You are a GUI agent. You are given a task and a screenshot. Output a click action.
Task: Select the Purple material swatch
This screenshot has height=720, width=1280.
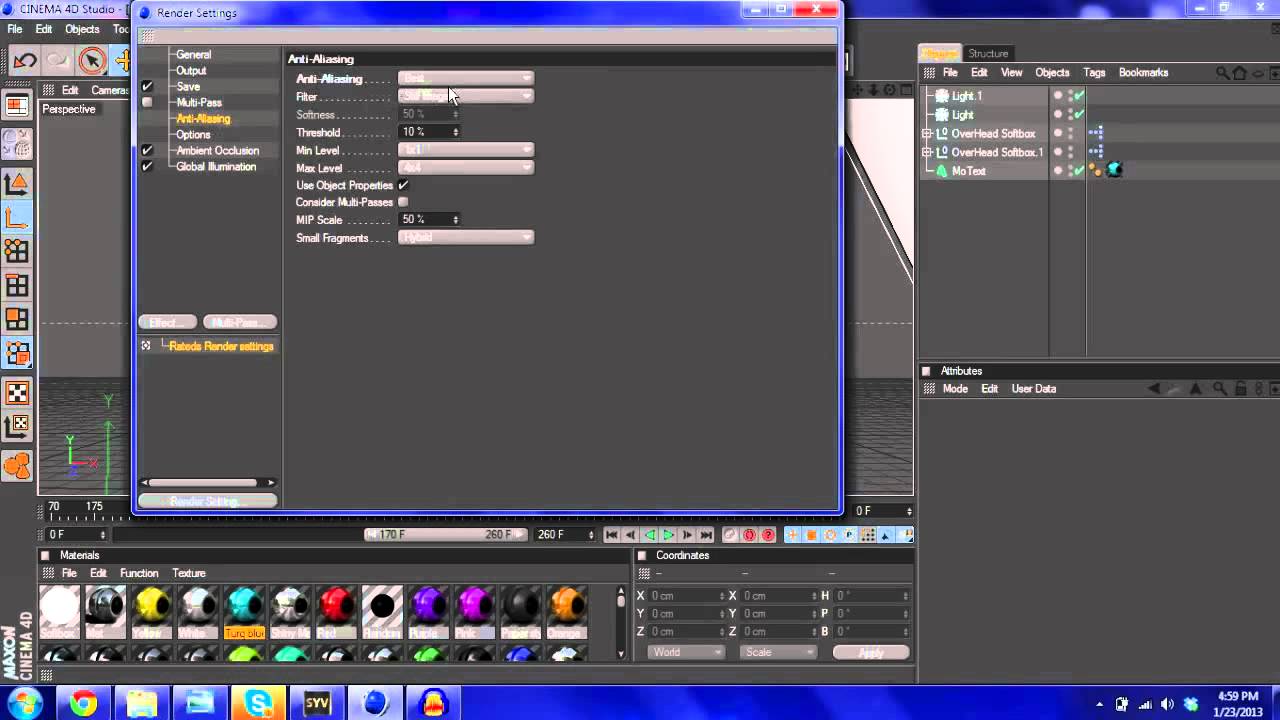coord(427,611)
